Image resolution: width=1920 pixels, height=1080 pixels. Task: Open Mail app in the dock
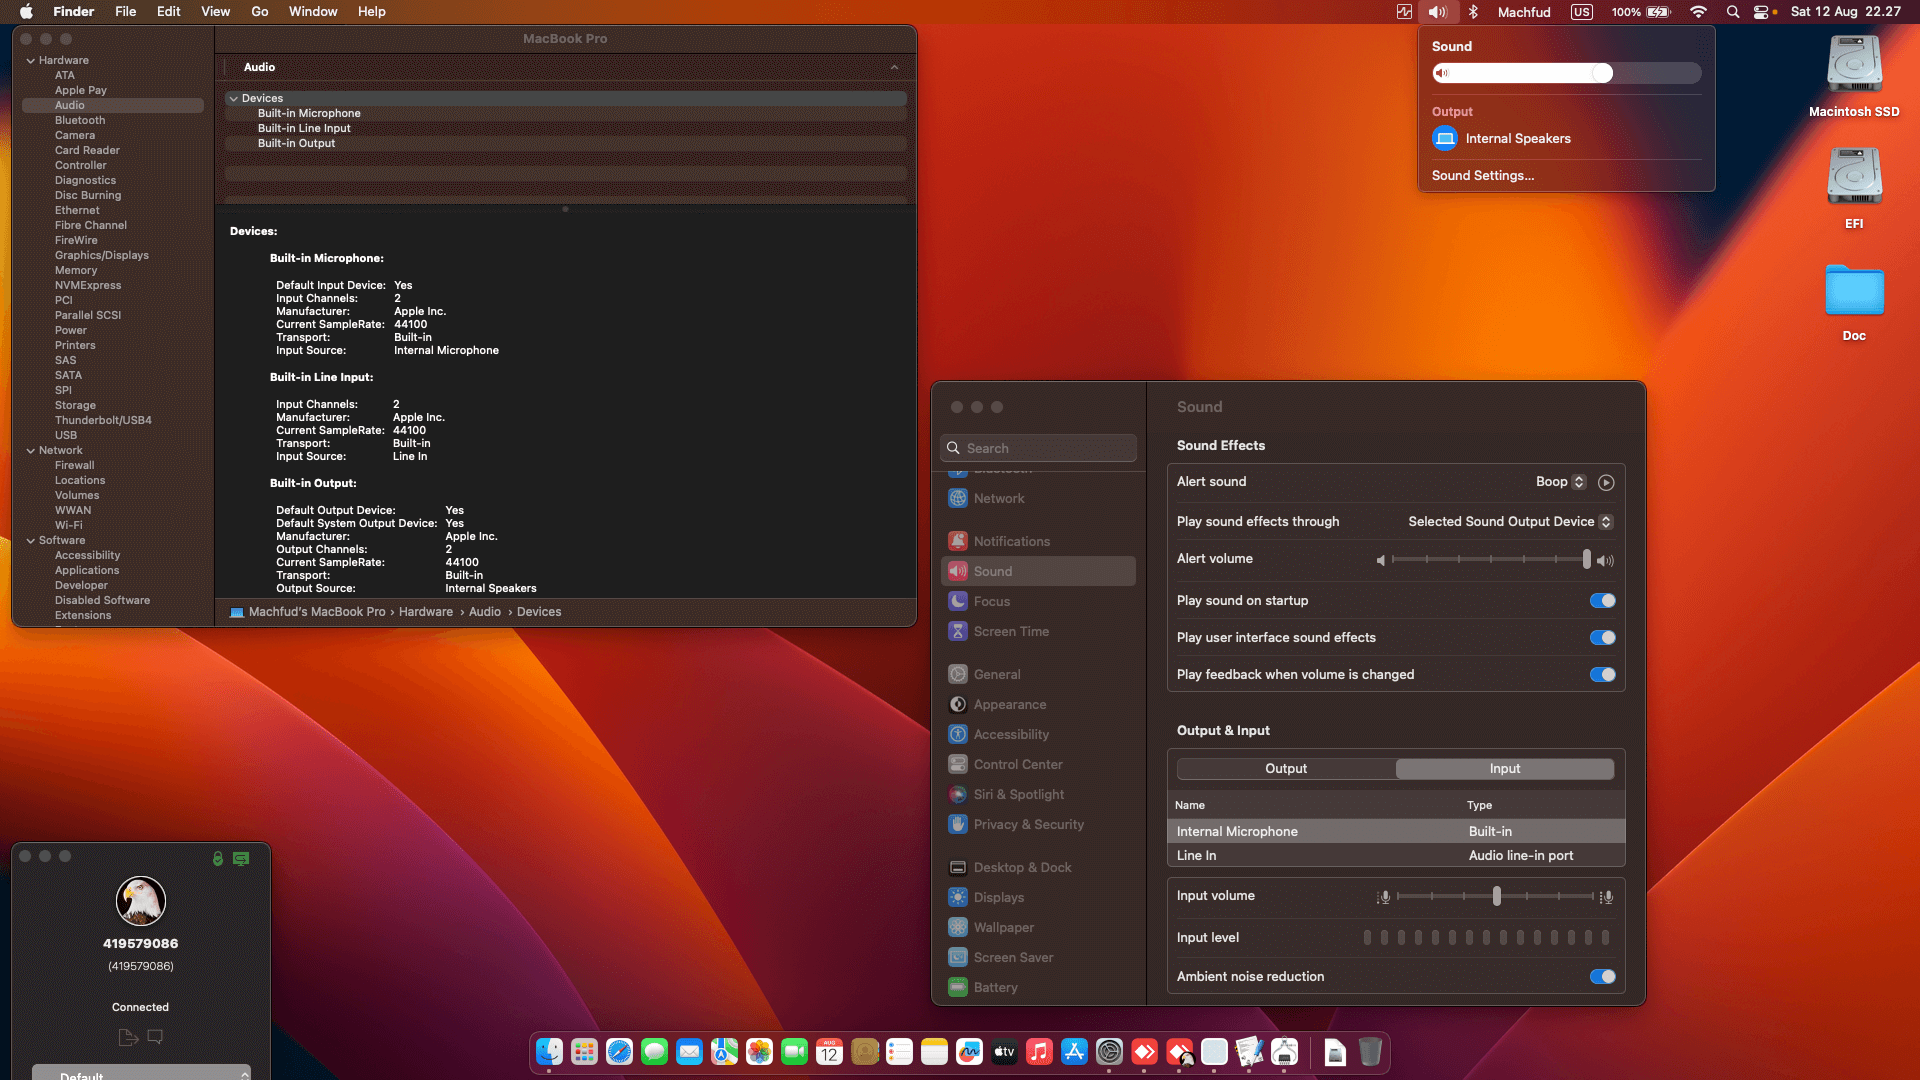(x=689, y=1052)
